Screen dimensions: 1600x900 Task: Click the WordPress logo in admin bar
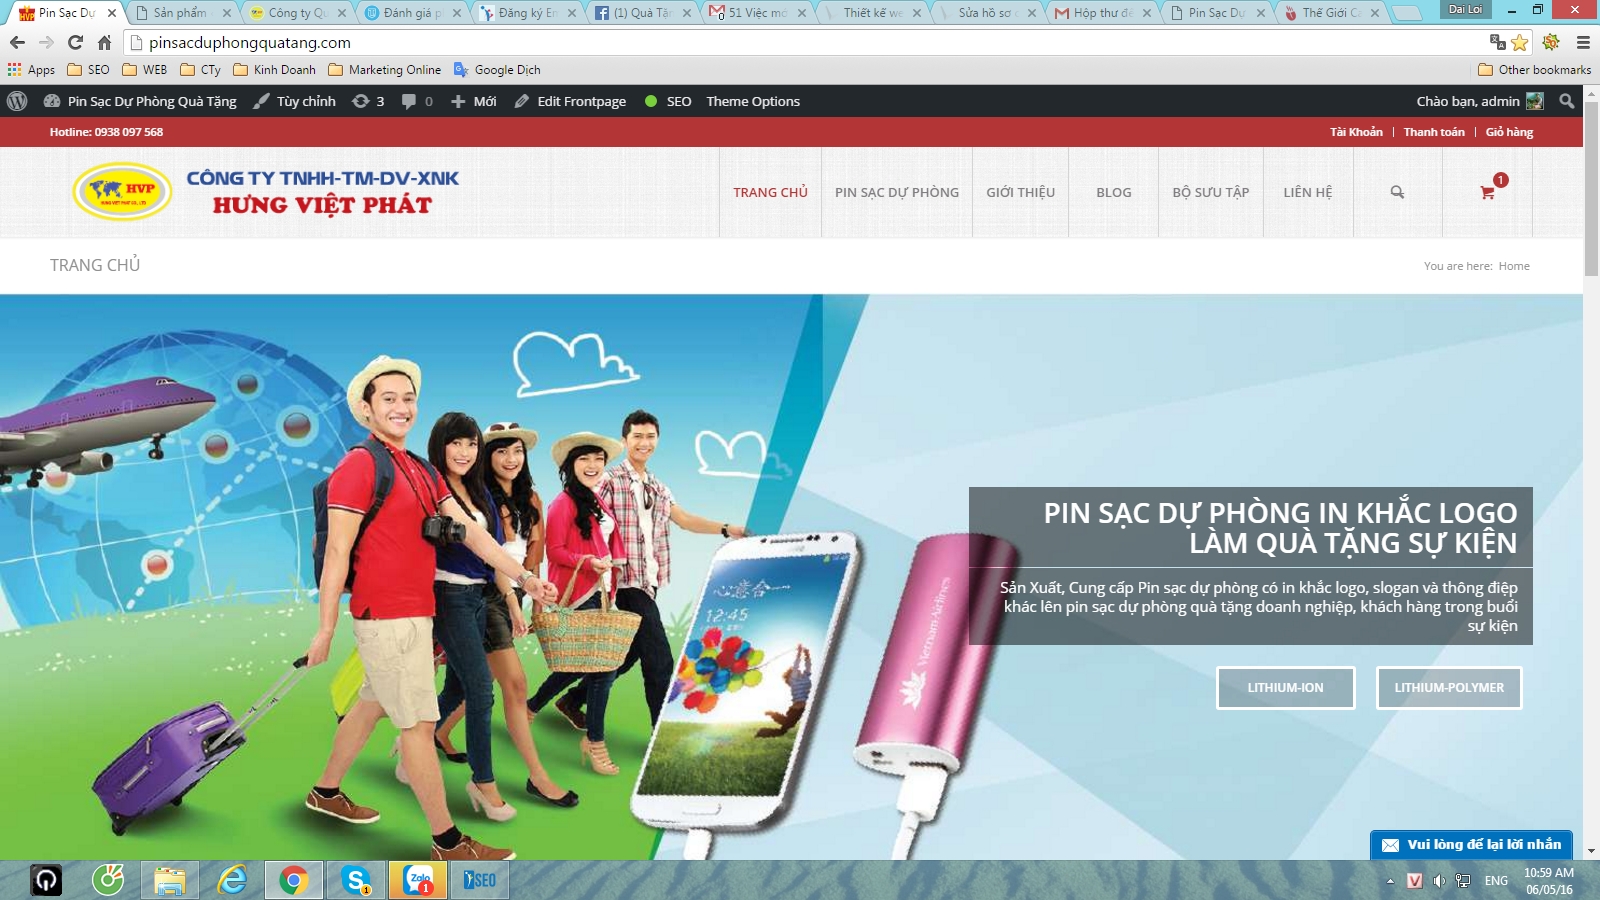[17, 101]
